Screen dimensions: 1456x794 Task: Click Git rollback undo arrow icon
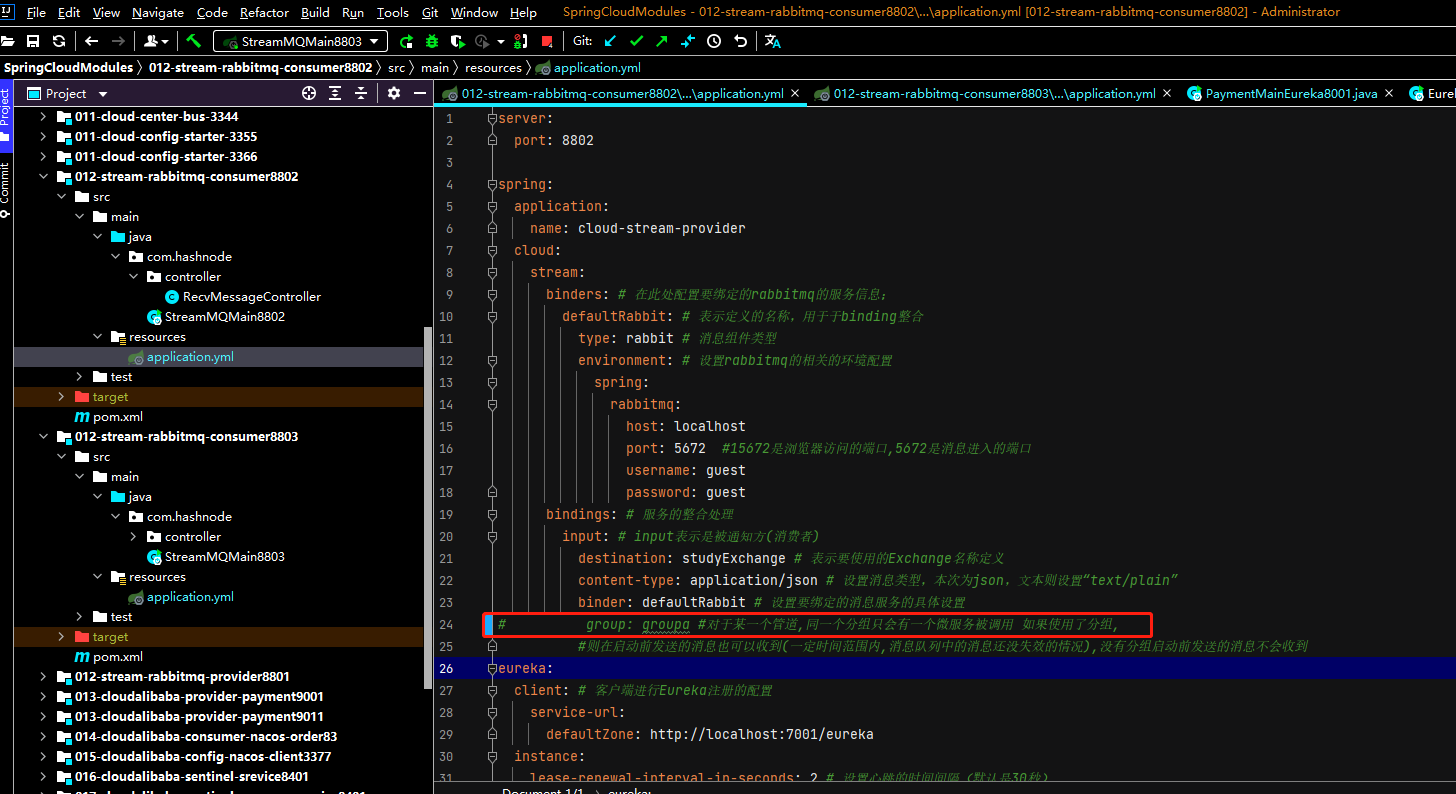pos(740,41)
